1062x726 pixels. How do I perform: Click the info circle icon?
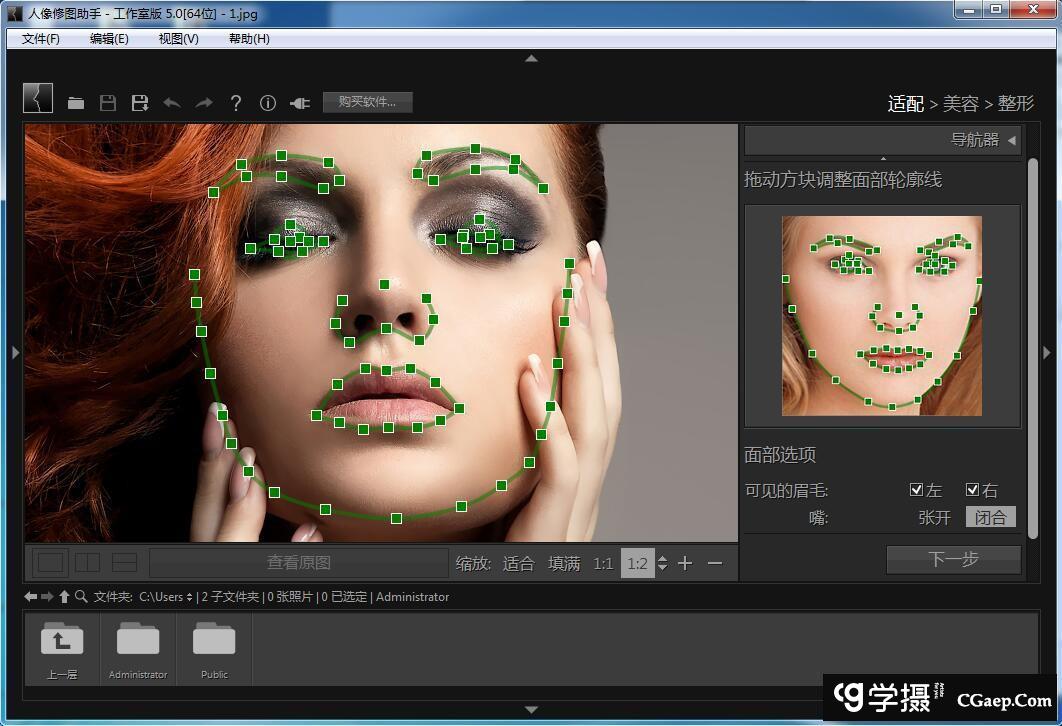coord(268,103)
